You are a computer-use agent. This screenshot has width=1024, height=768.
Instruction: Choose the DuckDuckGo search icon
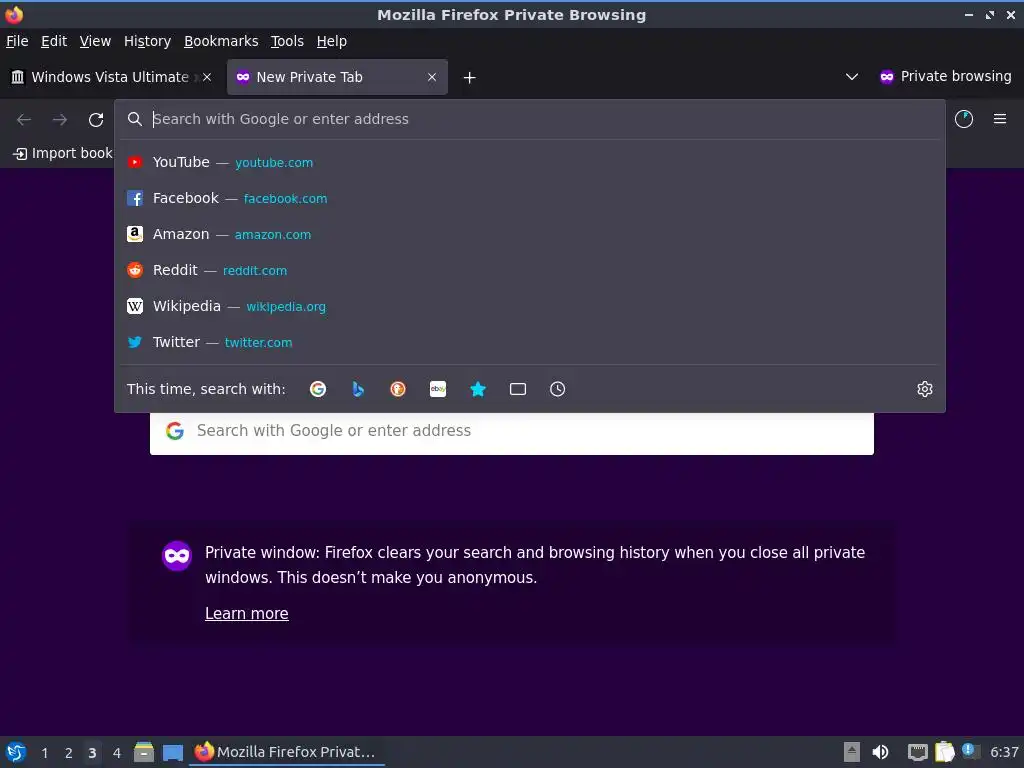click(398, 389)
